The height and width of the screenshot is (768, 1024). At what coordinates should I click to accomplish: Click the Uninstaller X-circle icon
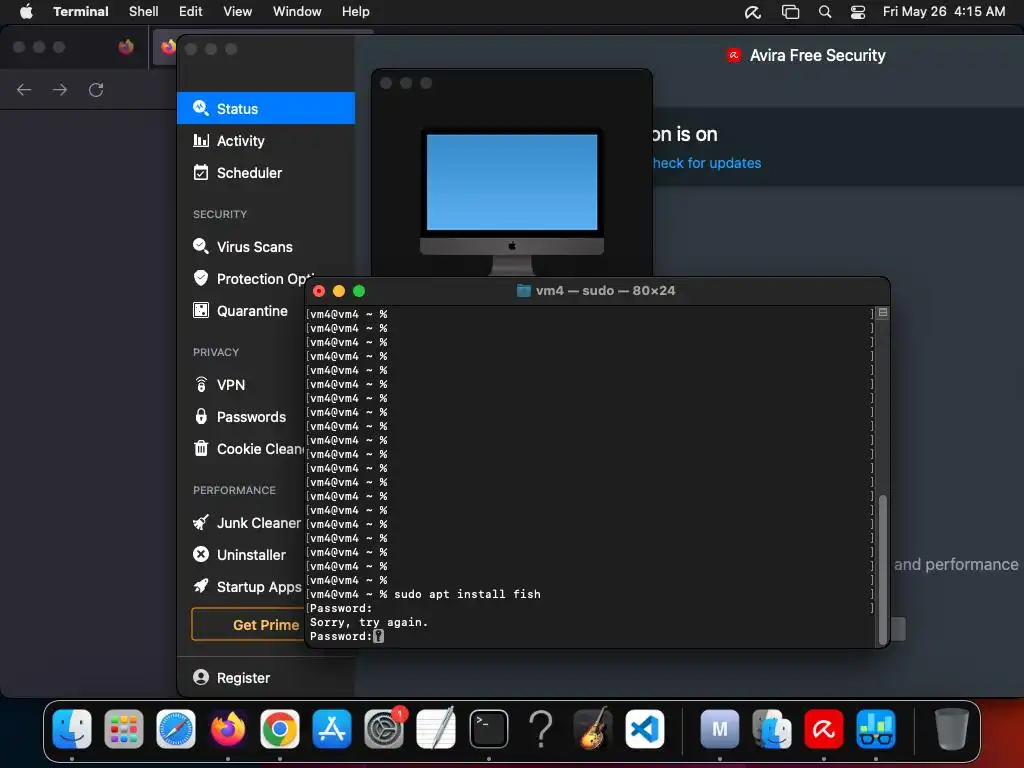point(201,554)
